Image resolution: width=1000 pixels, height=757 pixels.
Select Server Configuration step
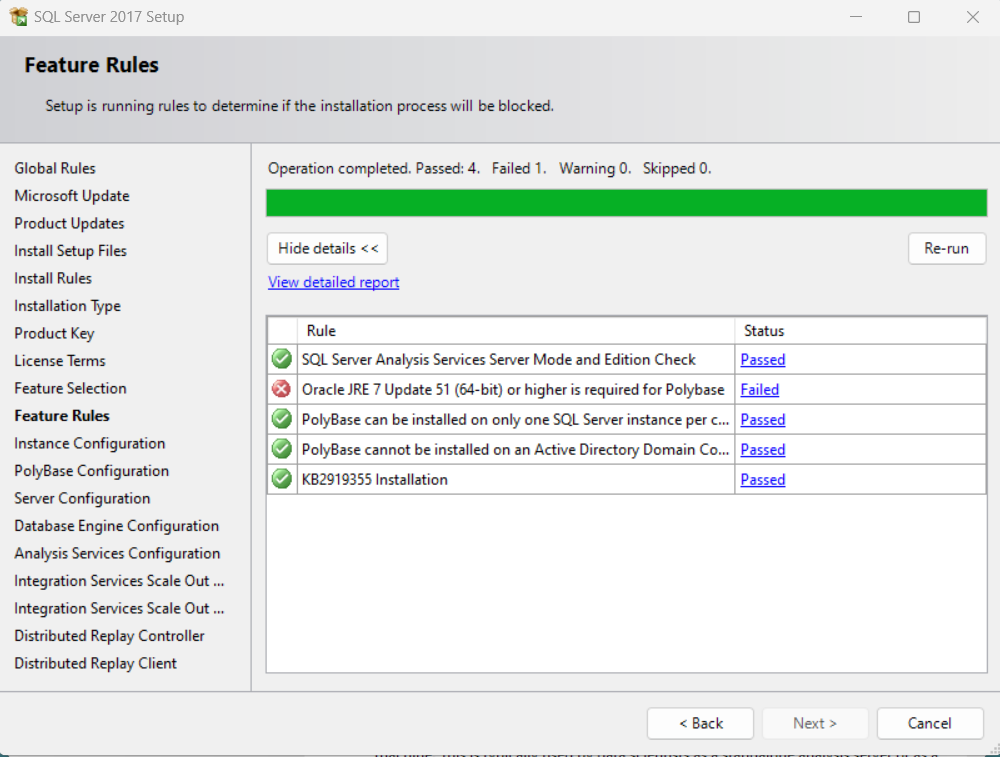tap(82, 498)
